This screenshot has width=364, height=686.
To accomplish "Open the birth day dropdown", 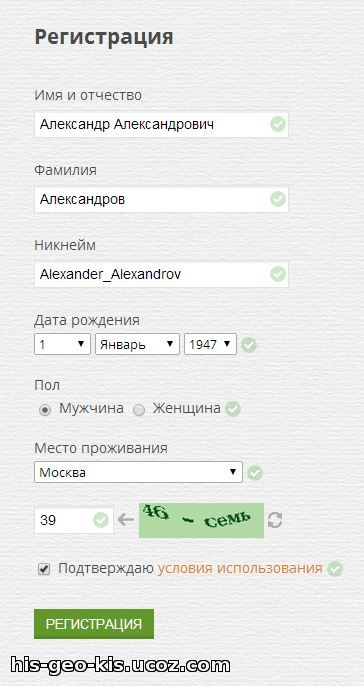I will tap(62, 344).
